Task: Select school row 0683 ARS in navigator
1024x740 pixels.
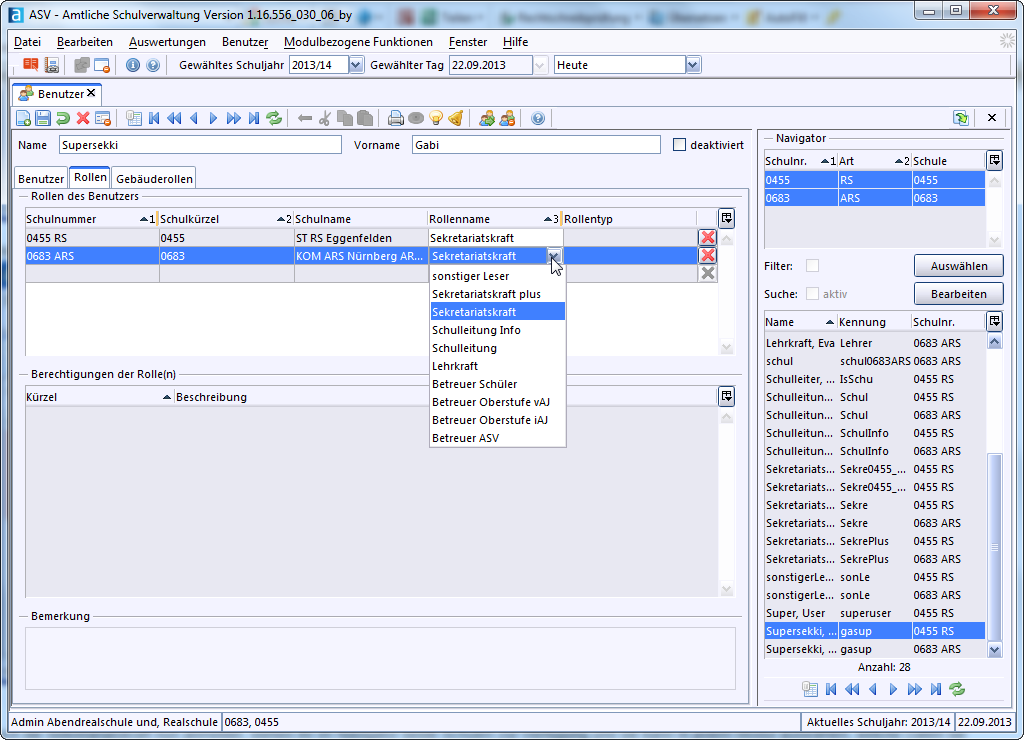Action: (x=874, y=198)
